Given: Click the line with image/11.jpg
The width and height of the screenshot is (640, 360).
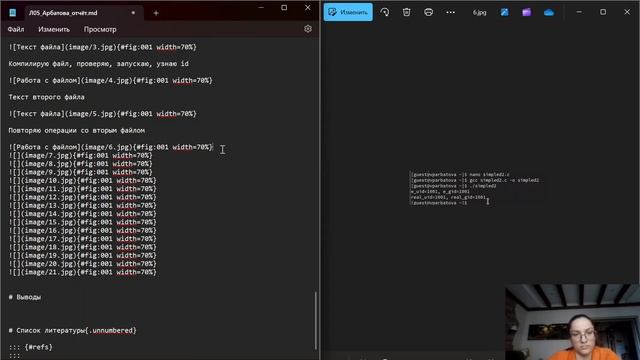Looking at the screenshot, I should click(82, 189).
